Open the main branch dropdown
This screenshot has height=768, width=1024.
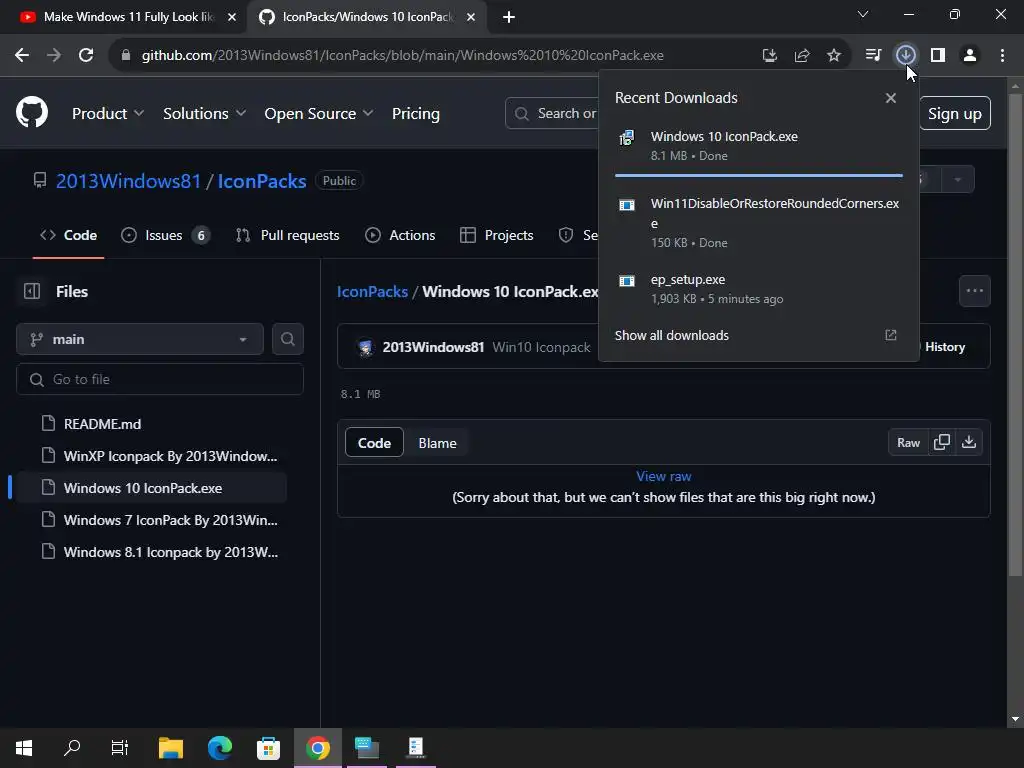click(x=140, y=339)
